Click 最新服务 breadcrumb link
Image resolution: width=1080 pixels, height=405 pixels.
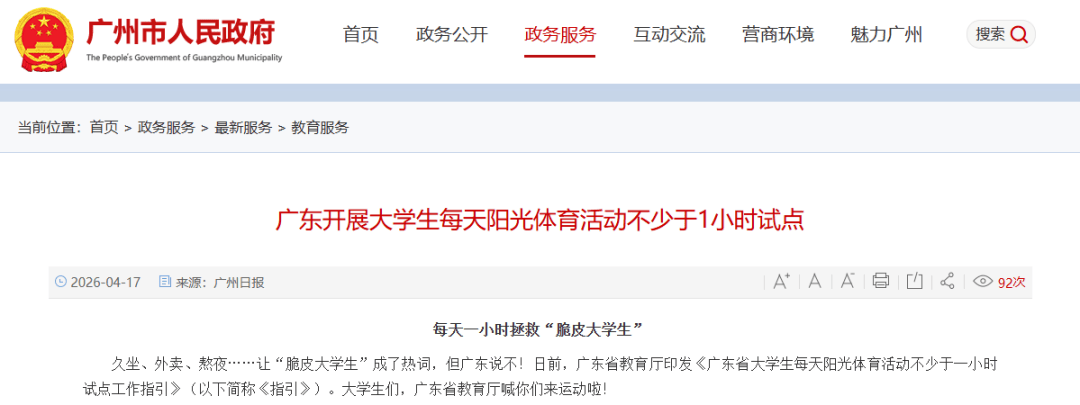click(243, 127)
